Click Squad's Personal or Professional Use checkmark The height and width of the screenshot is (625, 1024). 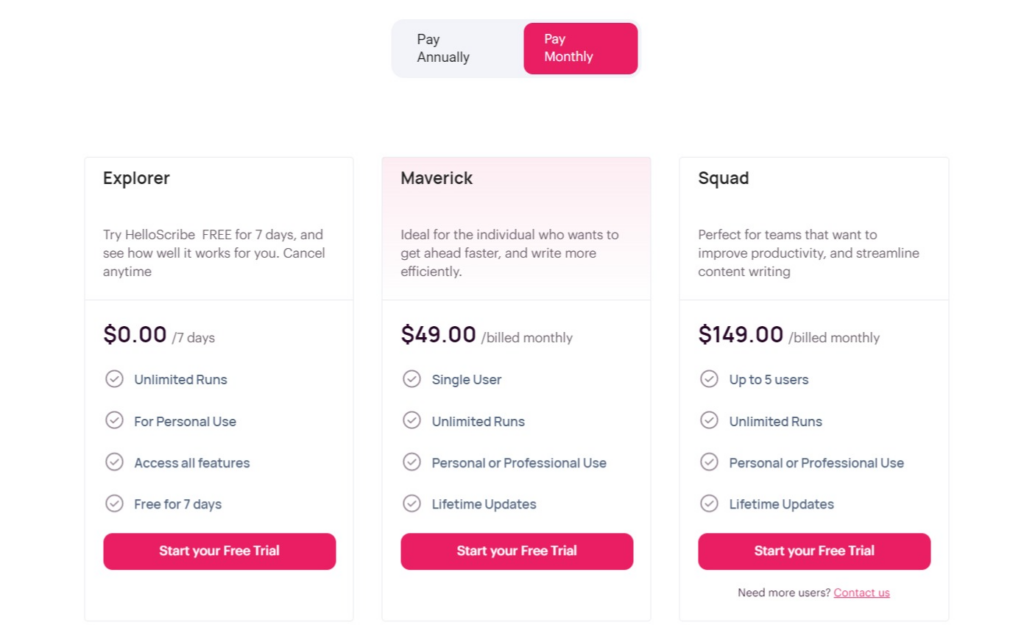coord(709,462)
